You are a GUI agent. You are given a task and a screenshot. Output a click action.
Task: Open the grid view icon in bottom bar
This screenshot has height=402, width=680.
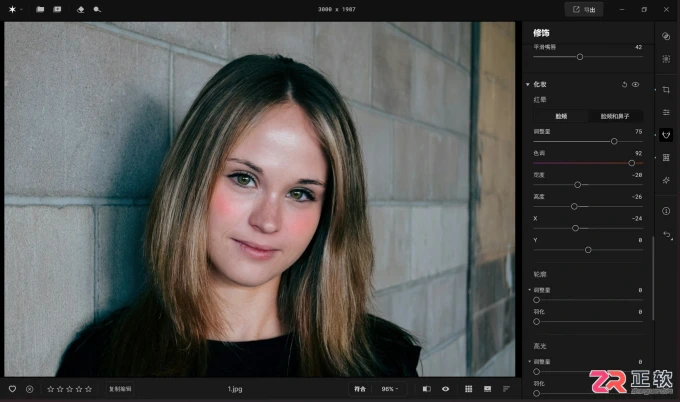(468, 389)
